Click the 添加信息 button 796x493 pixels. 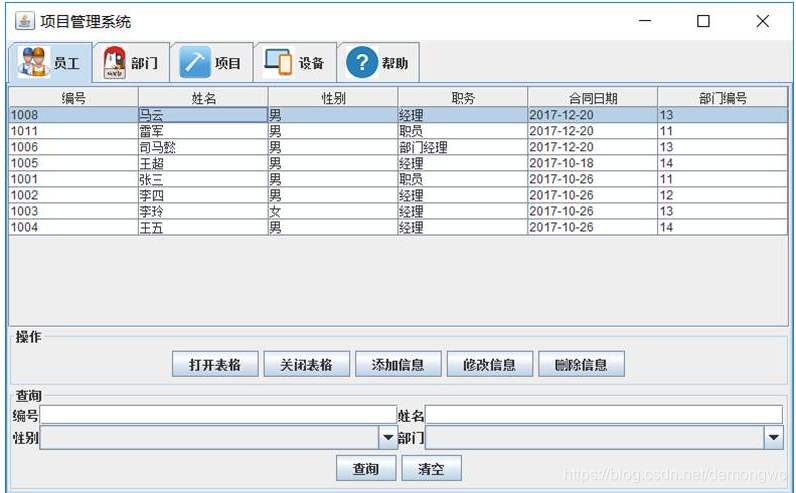398,364
